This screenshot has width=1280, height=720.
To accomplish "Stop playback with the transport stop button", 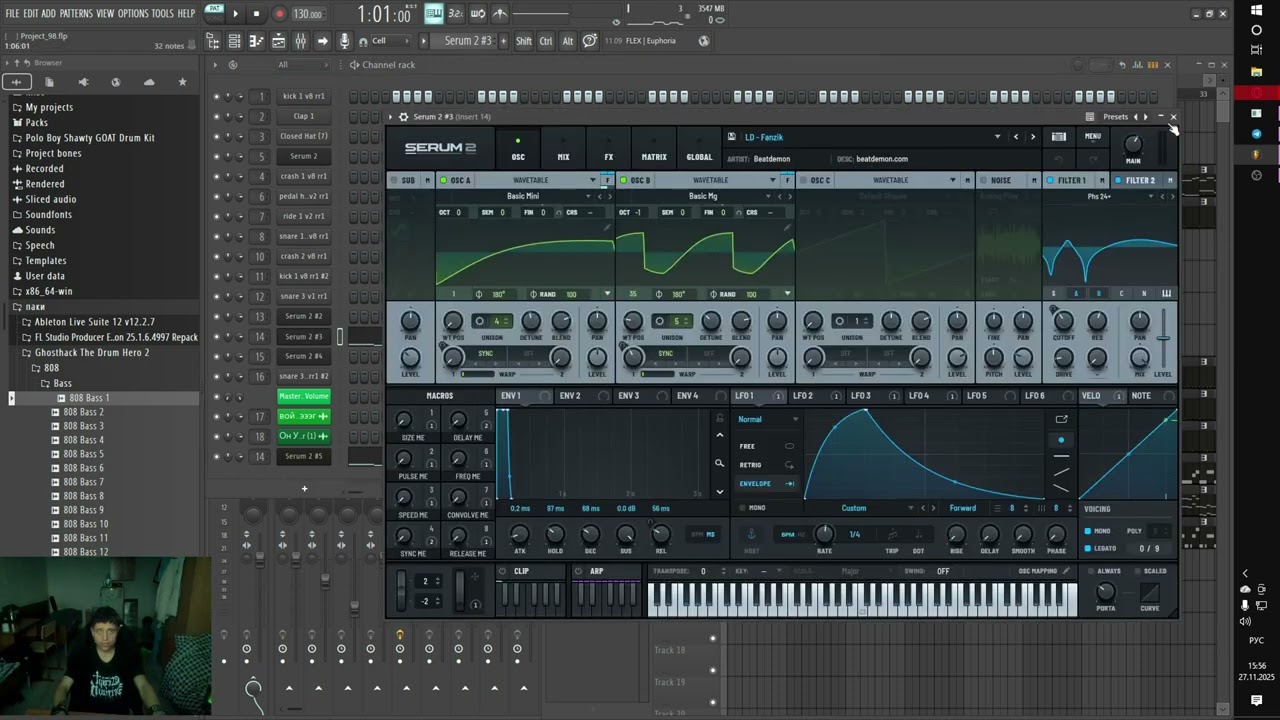I will tap(256, 14).
